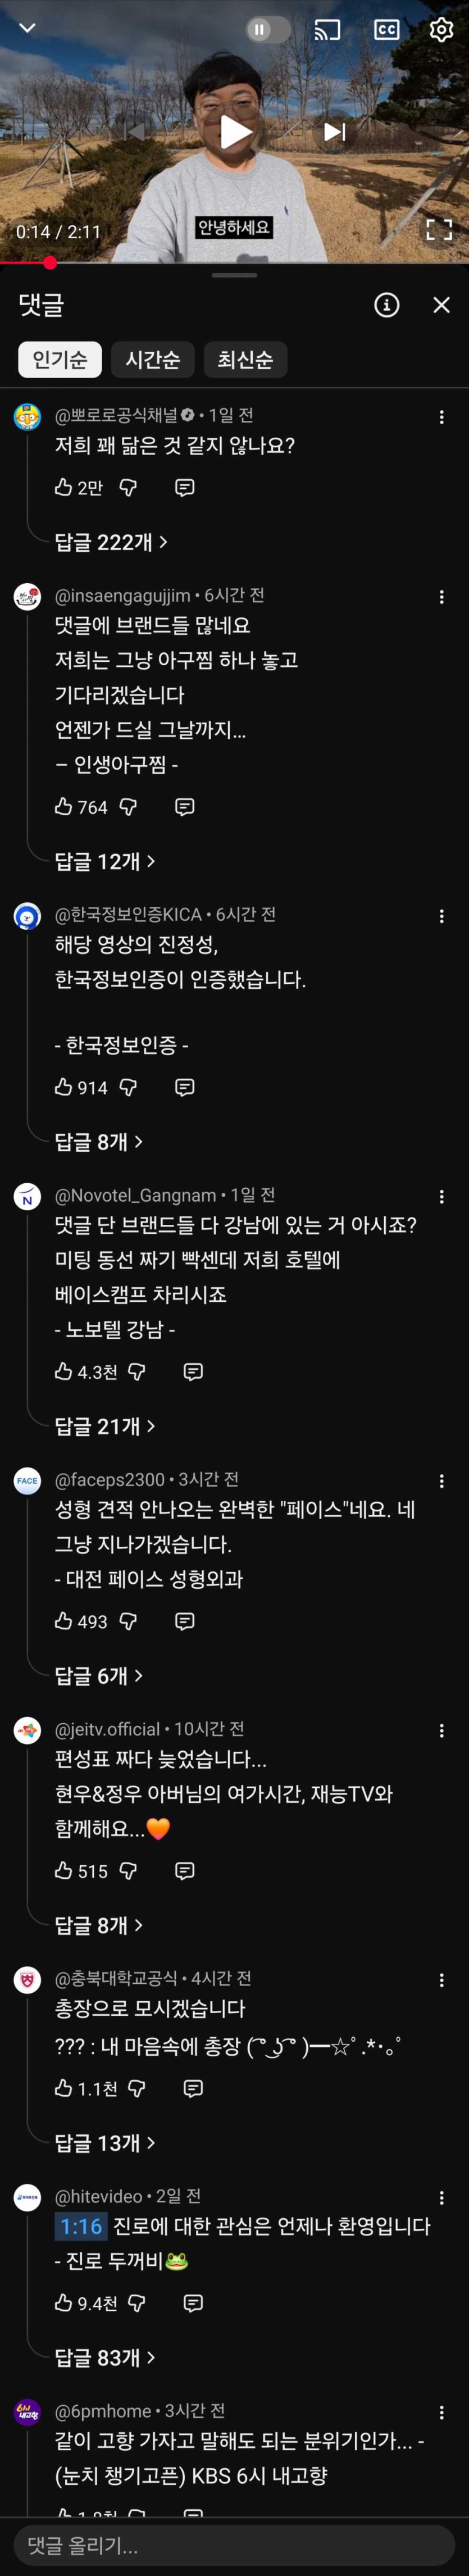Jump to 1:16 timestamp link

coord(81,2226)
